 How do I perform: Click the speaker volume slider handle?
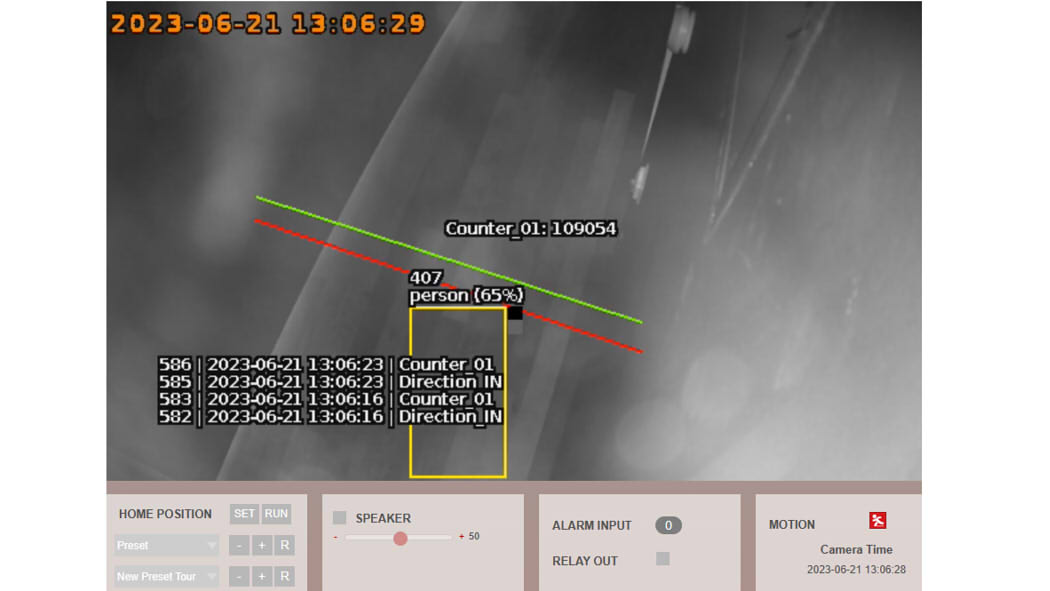coord(400,538)
